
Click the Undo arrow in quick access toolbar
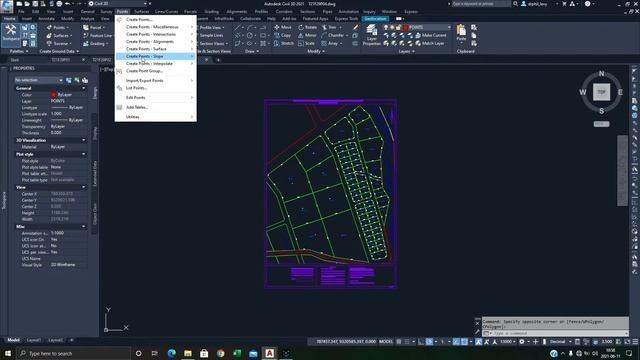68,4
